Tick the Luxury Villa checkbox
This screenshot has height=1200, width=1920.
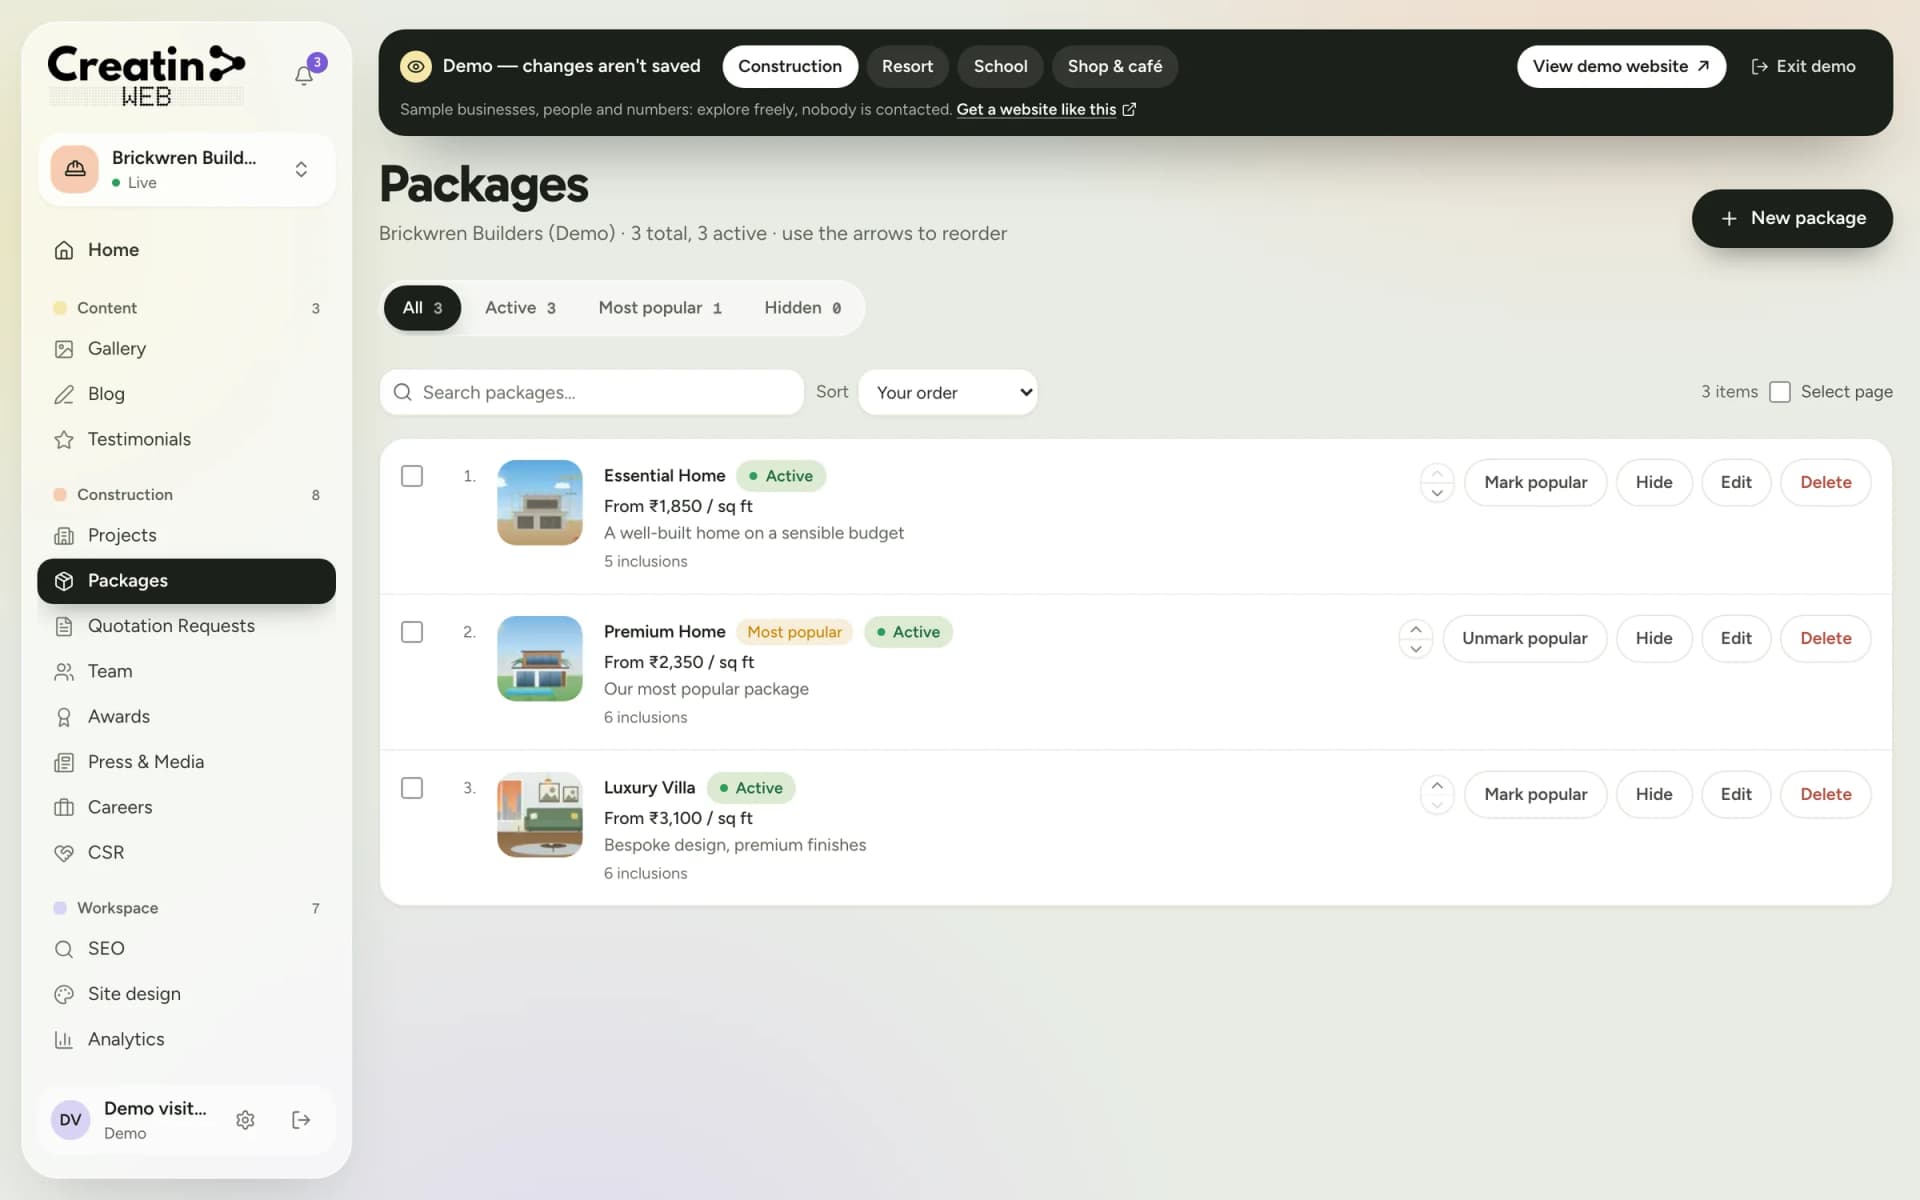click(x=412, y=788)
